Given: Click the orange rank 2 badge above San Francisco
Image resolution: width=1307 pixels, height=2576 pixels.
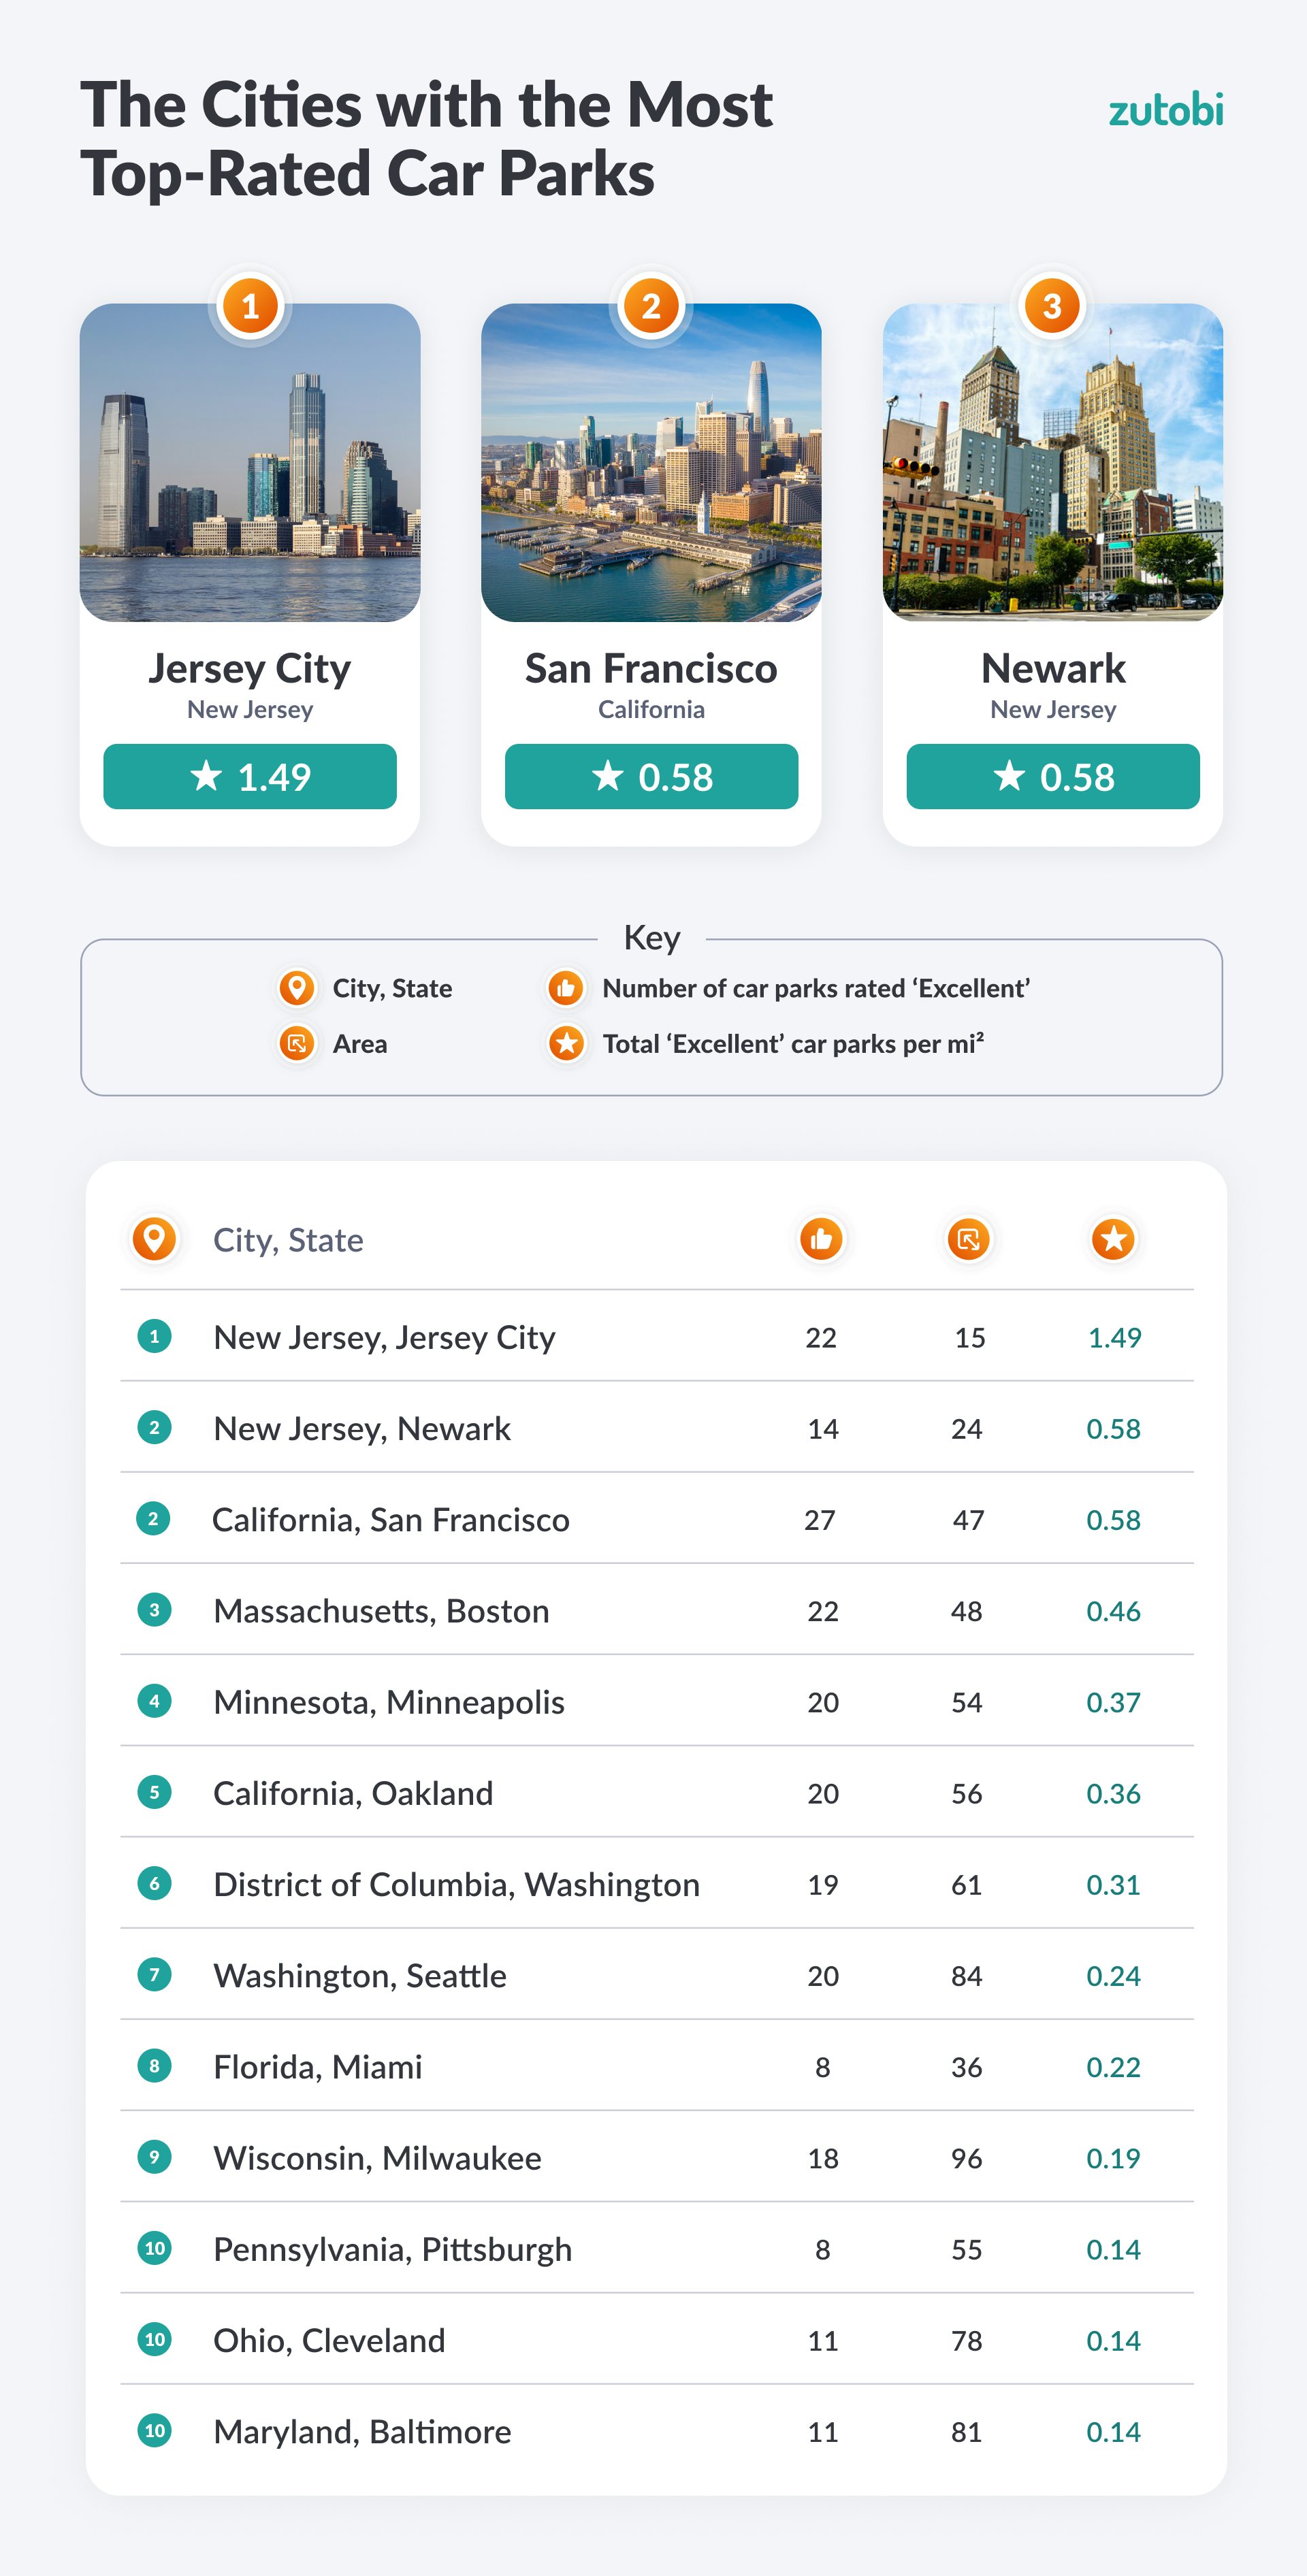Looking at the screenshot, I should click(651, 306).
